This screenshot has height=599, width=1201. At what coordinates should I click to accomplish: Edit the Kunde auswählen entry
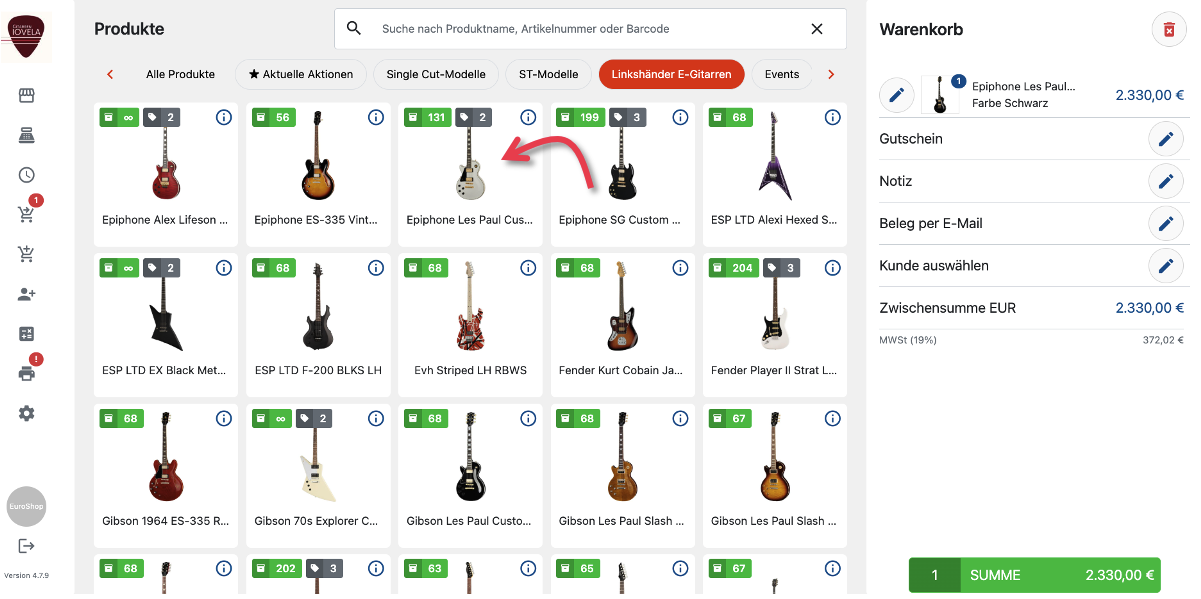[x=1165, y=266]
